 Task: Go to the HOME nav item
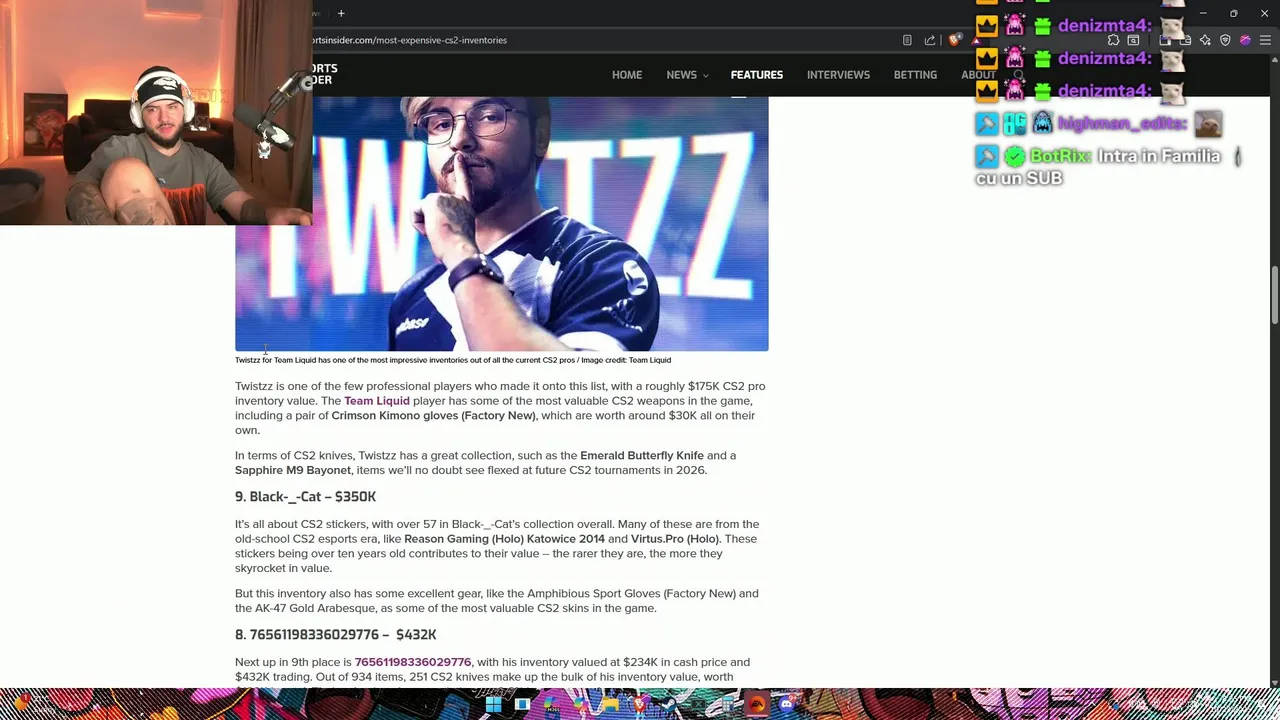pyautogui.click(x=627, y=75)
